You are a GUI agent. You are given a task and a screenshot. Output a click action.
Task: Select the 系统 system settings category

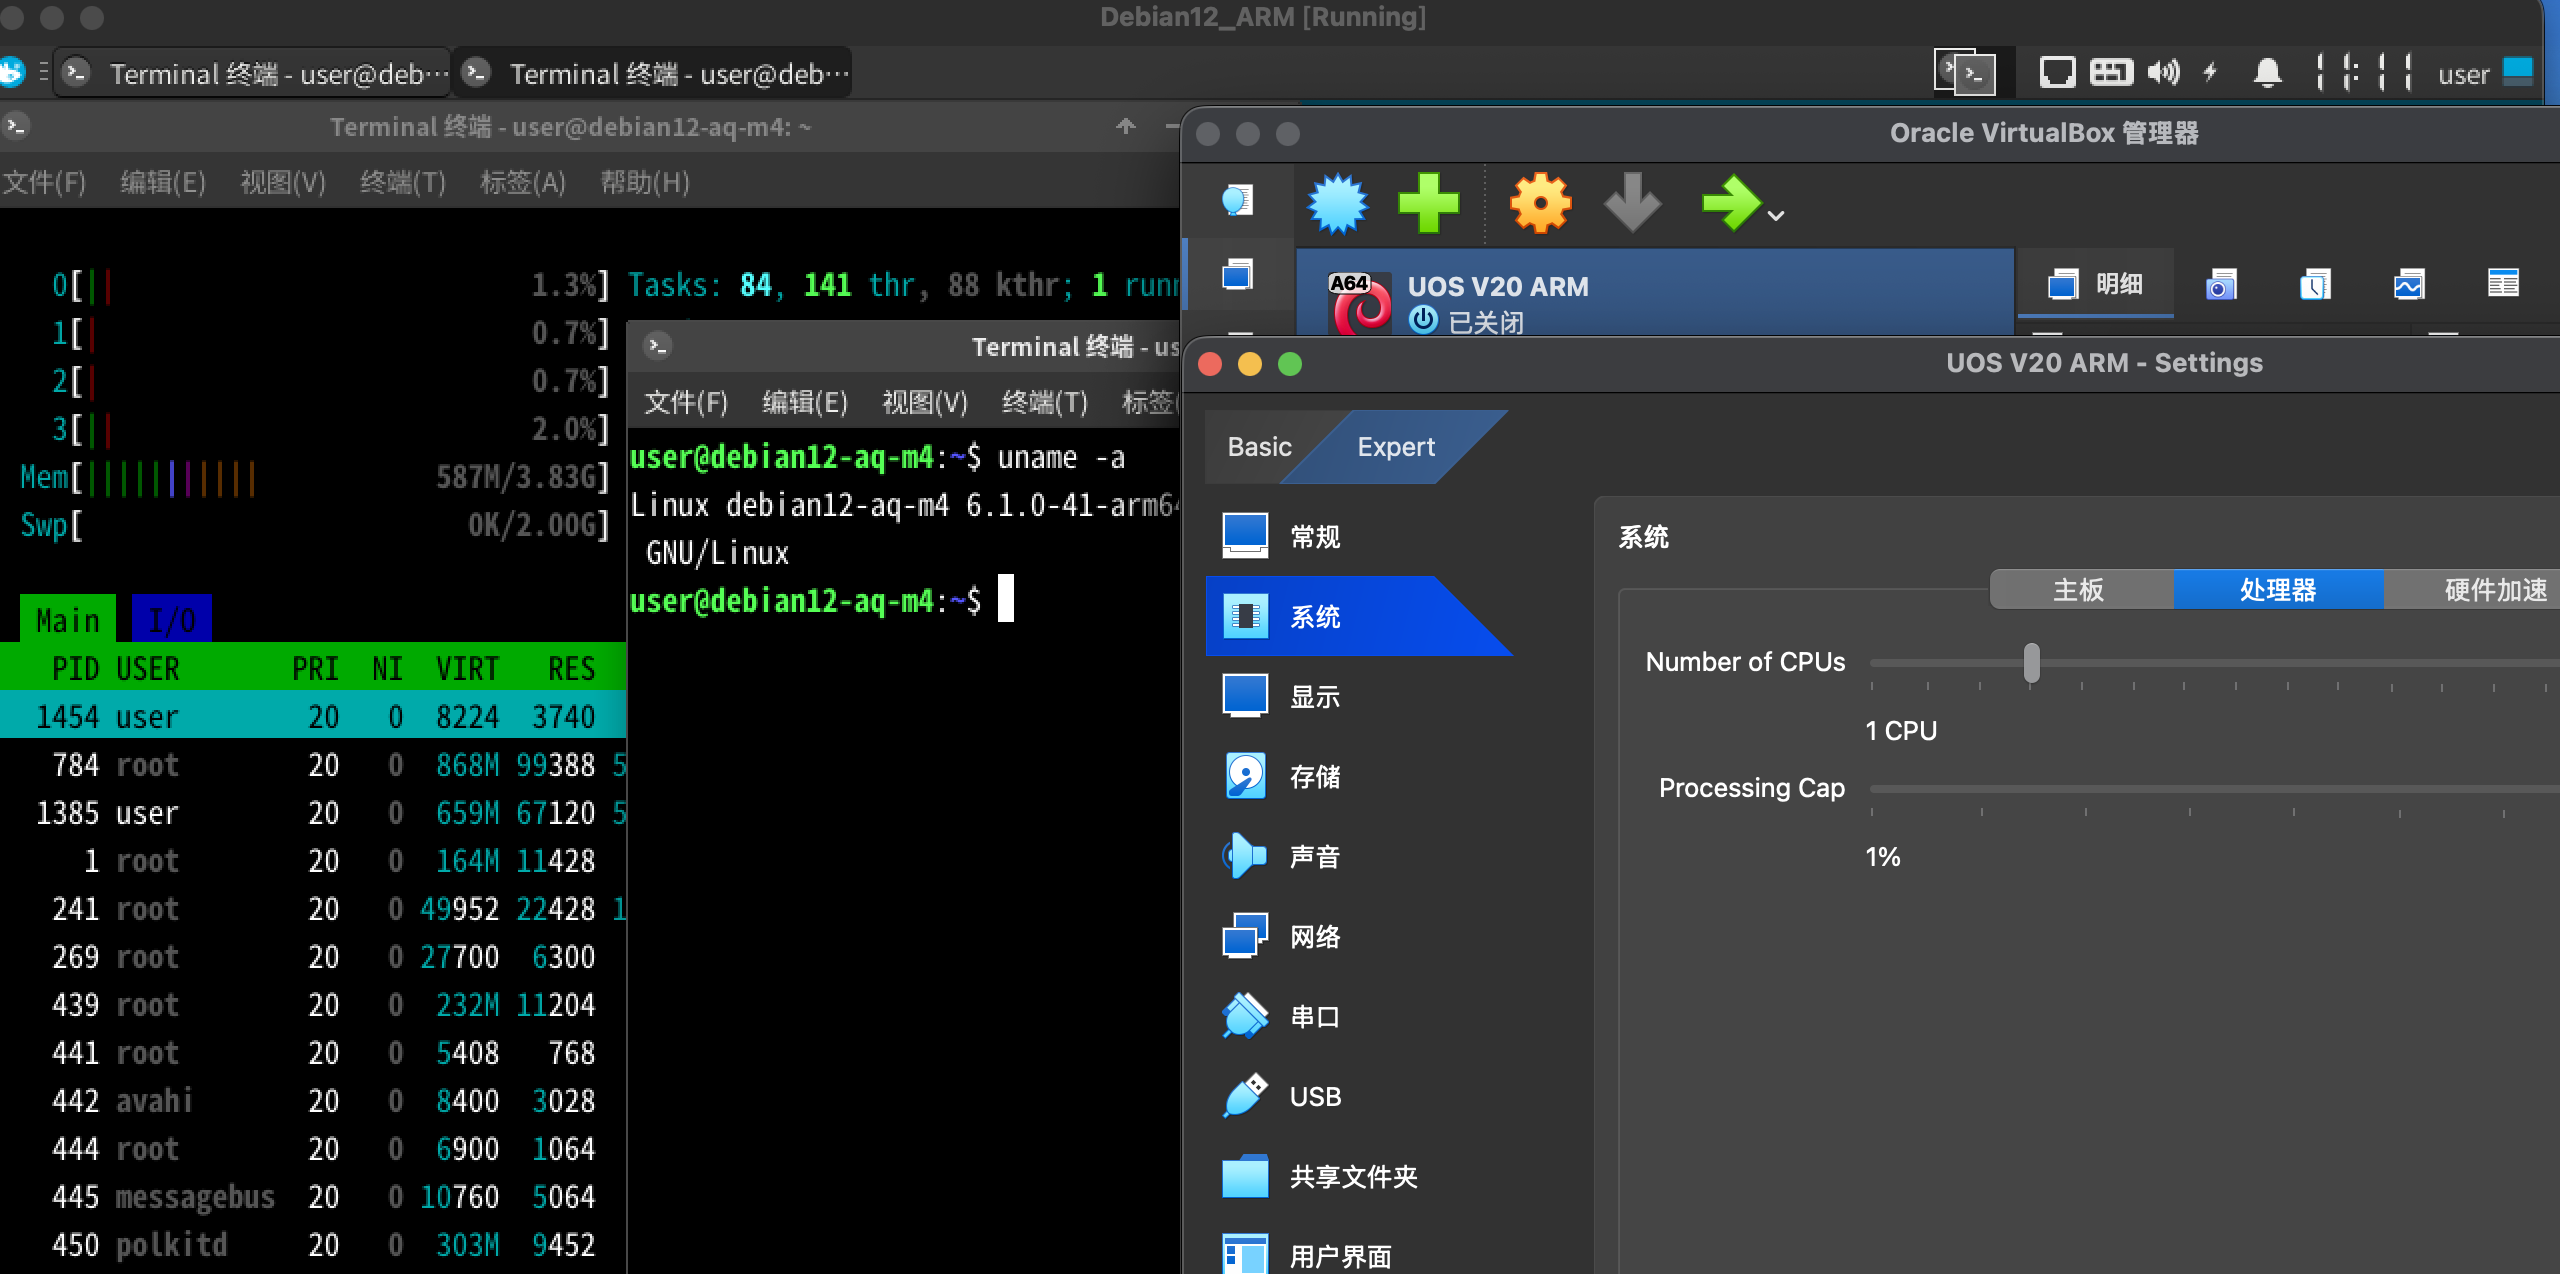1355,616
